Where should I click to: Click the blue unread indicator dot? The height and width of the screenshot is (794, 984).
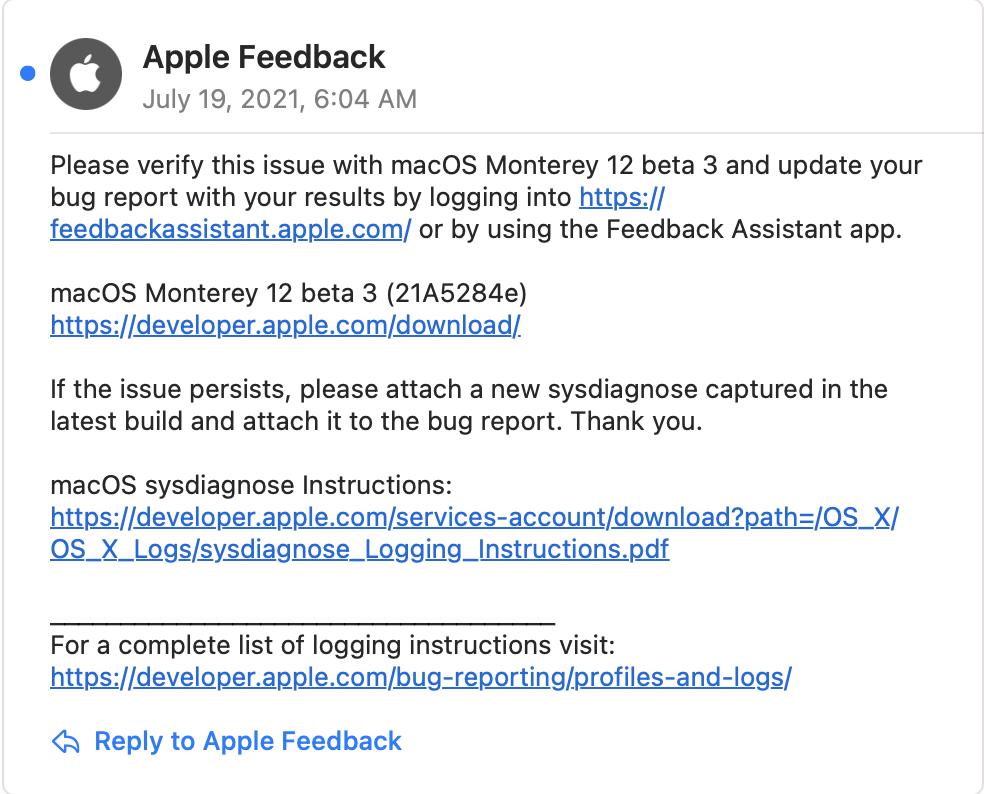point(28,73)
